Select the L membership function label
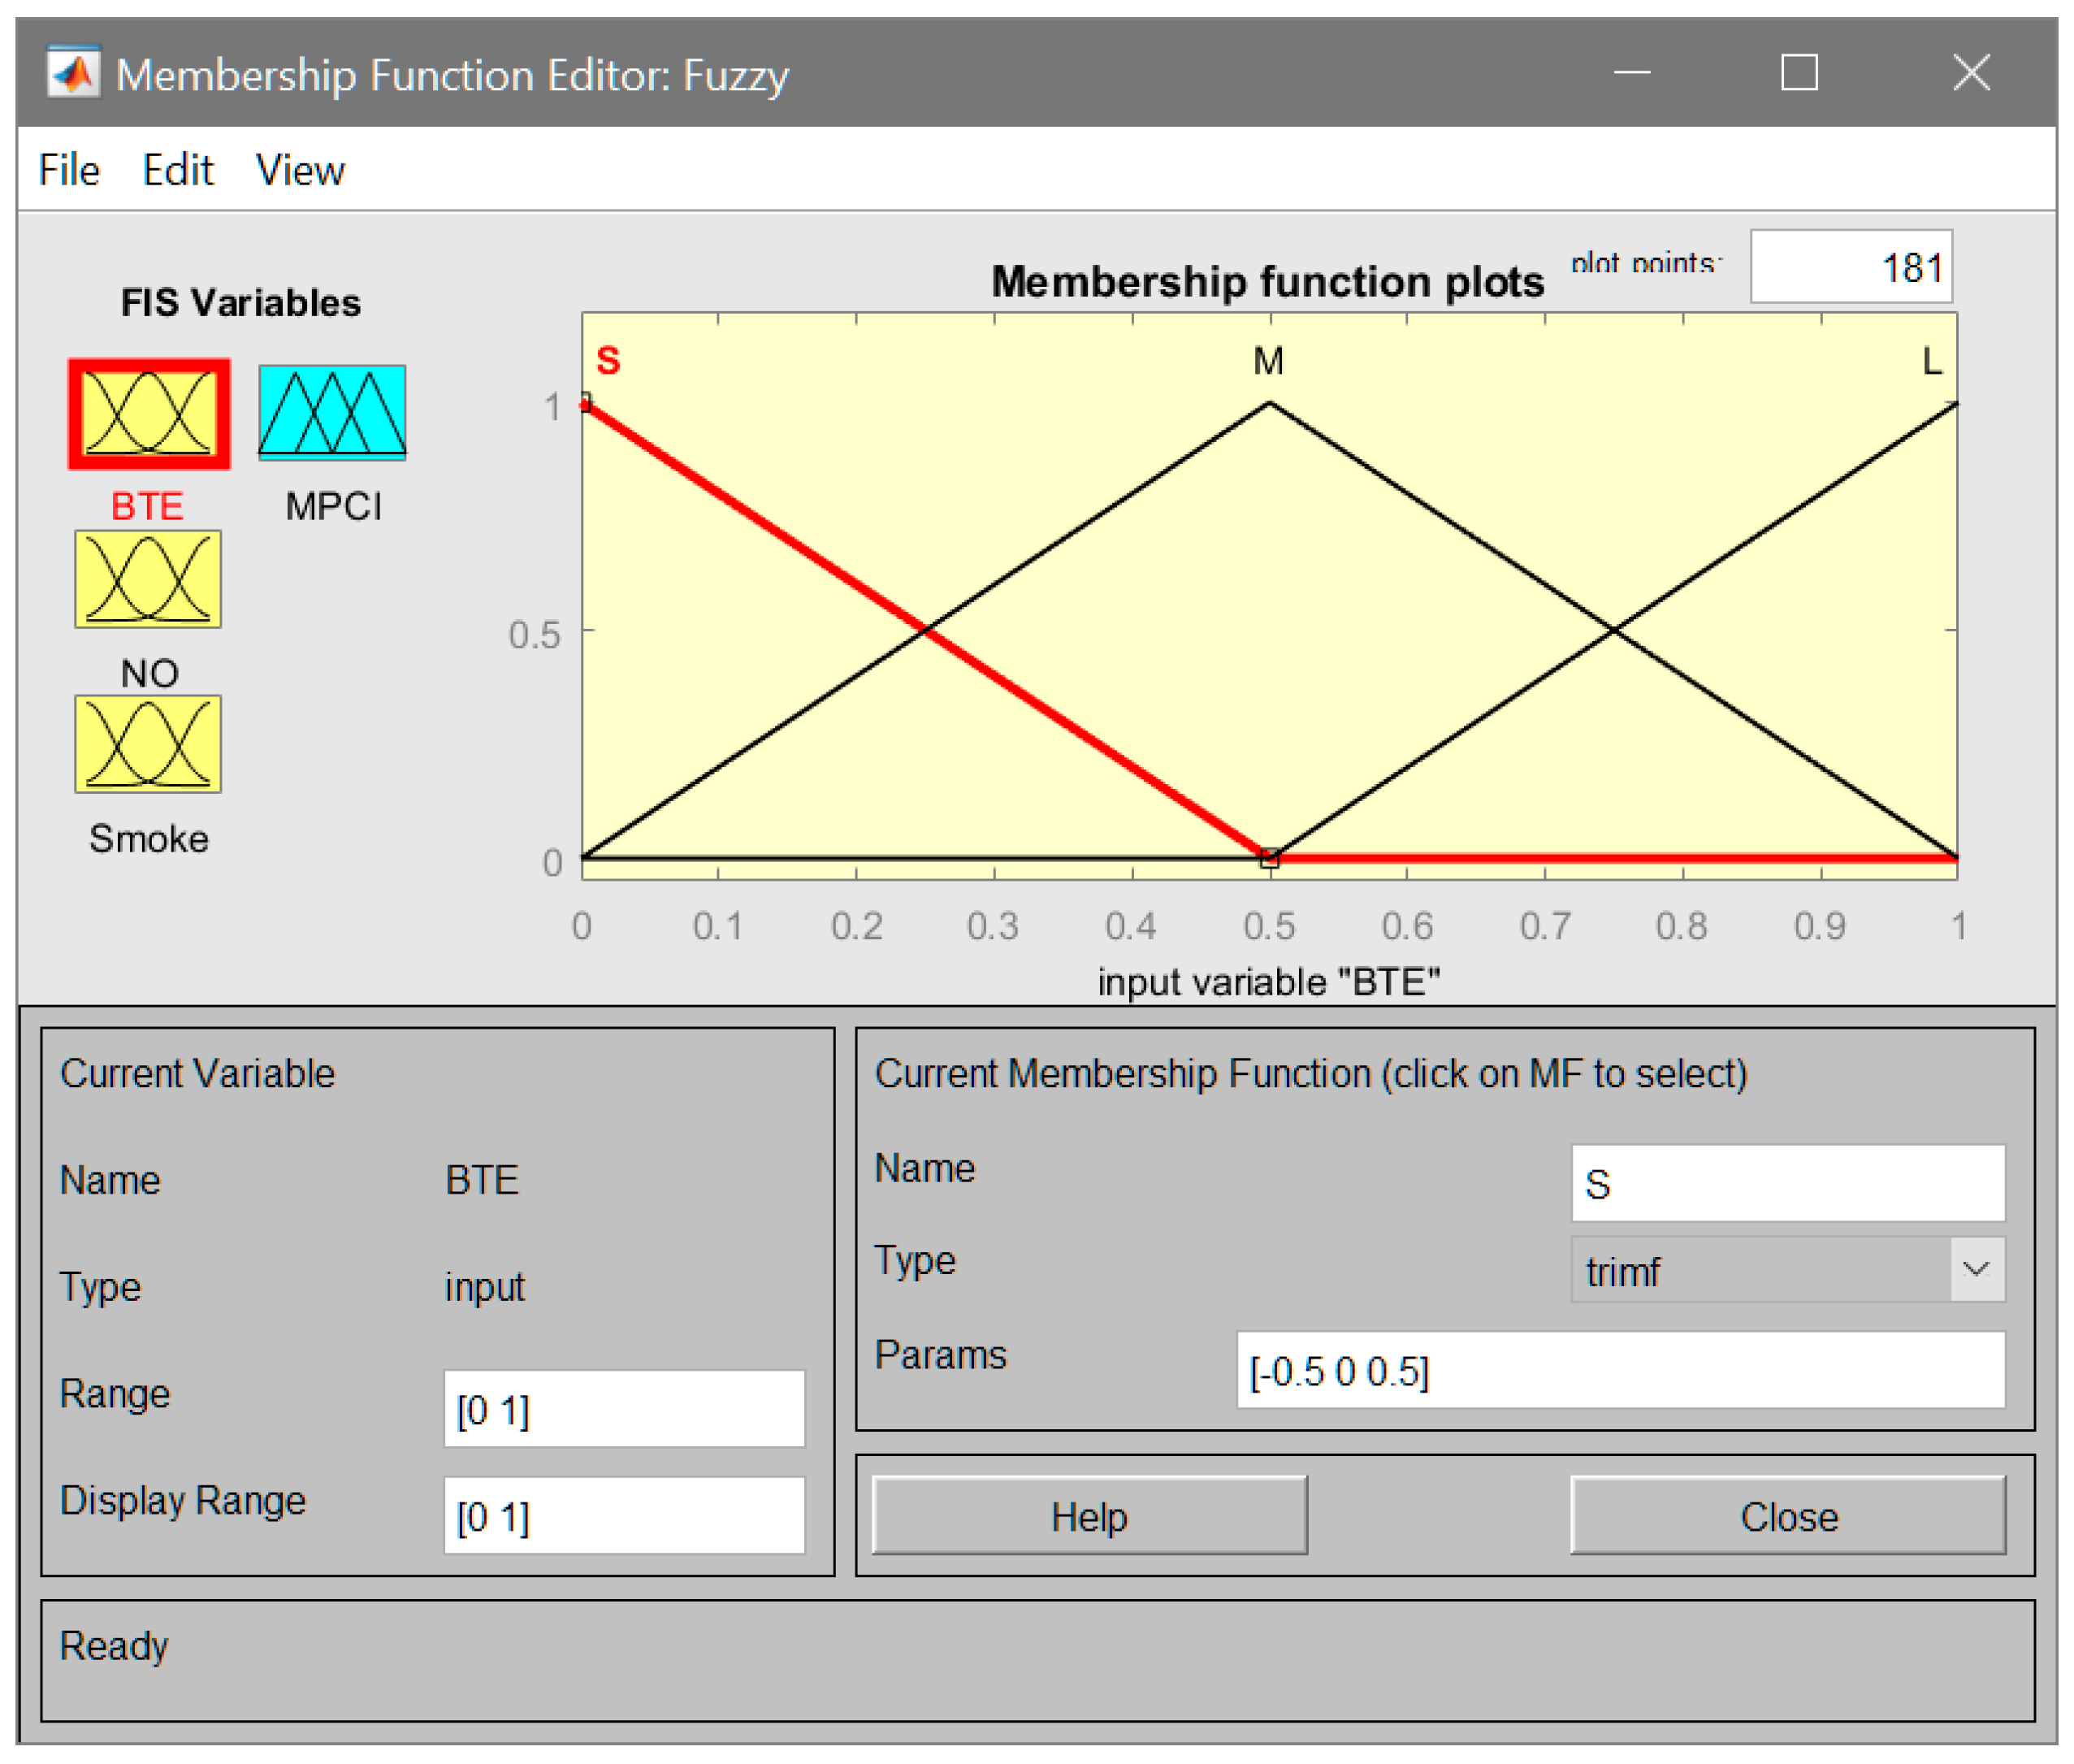 pos(1932,361)
